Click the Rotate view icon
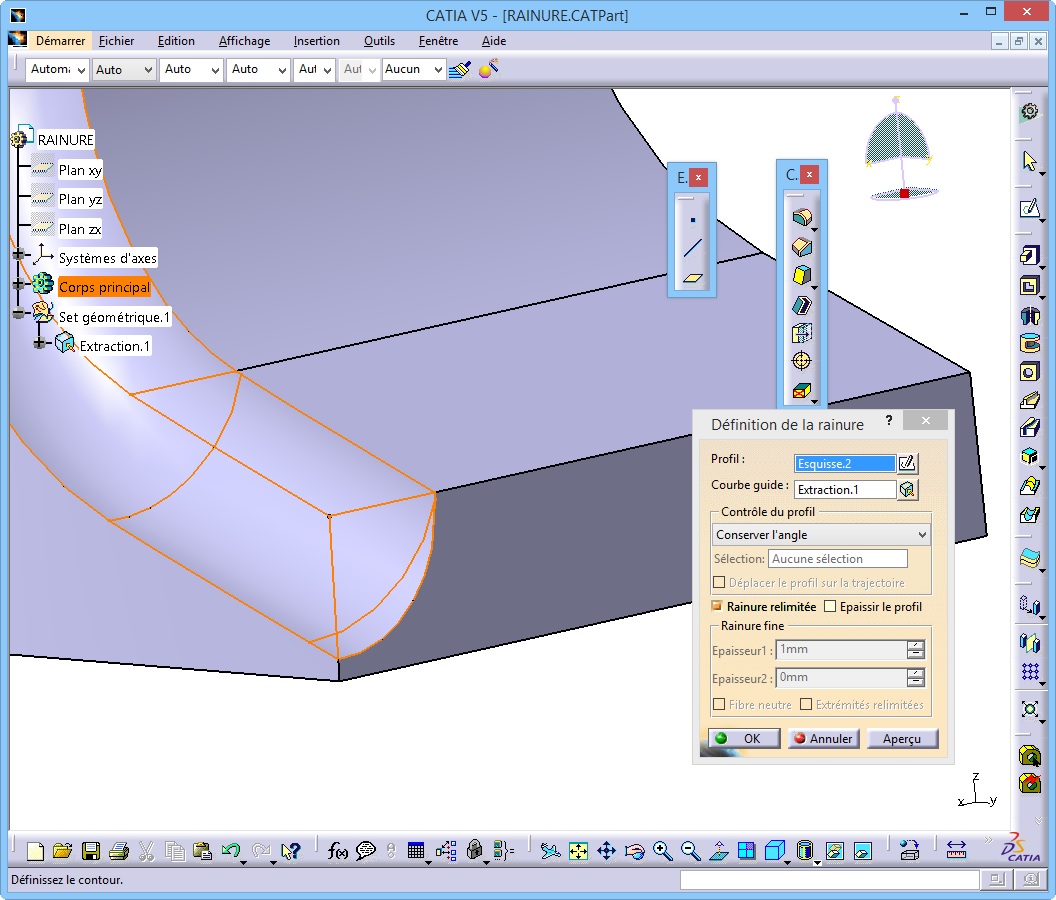1056x900 pixels. 634,851
